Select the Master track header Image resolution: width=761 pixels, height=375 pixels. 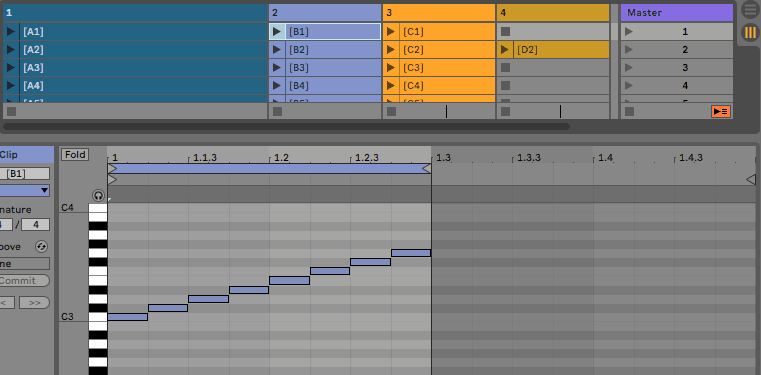pyautogui.click(x=677, y=13)
